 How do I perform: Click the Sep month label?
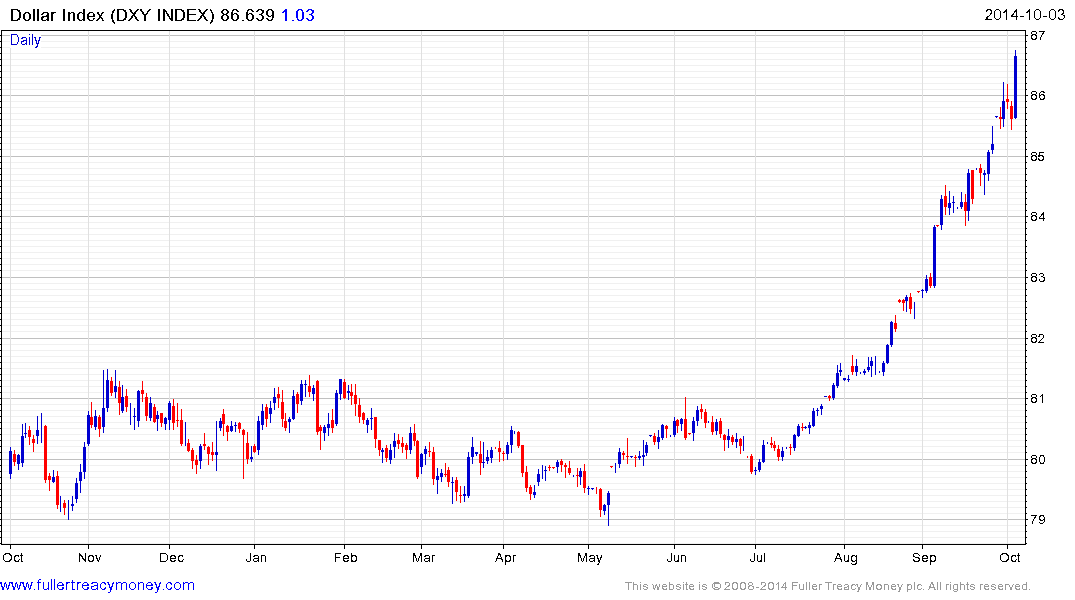click(x=924, y=557)
